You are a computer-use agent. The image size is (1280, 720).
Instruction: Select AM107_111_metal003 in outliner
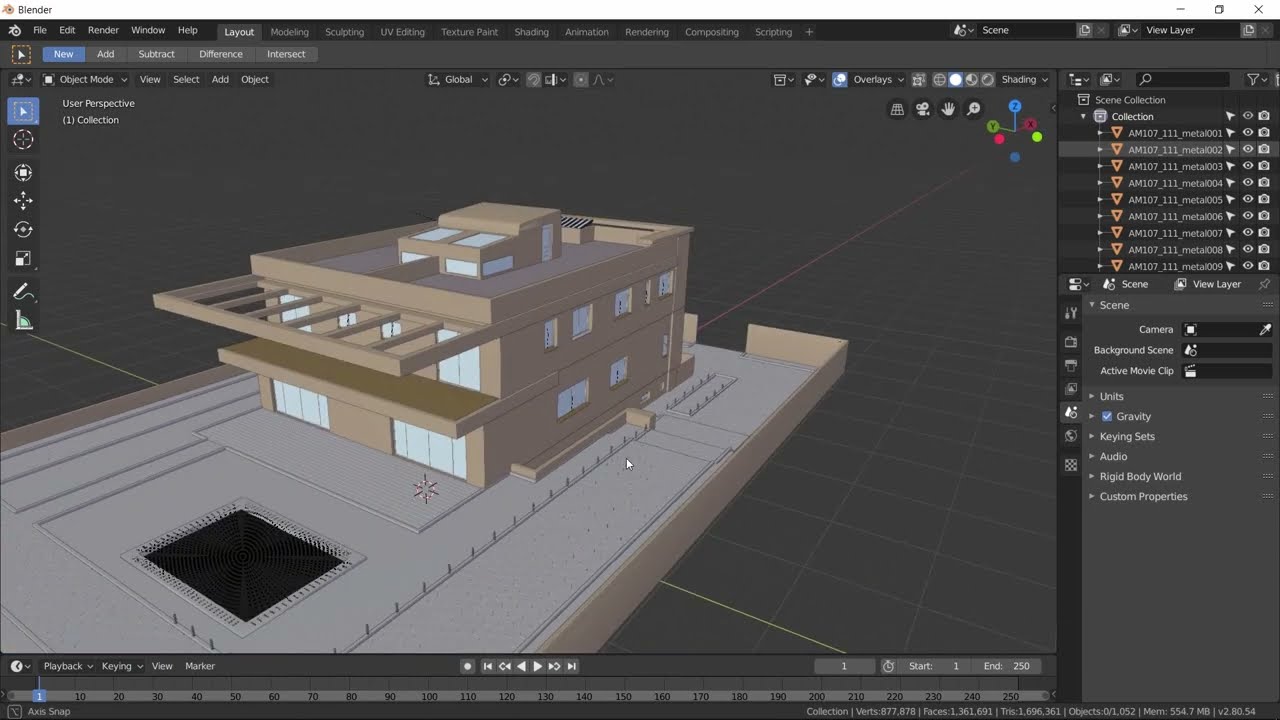click(x=1175, y=166)
